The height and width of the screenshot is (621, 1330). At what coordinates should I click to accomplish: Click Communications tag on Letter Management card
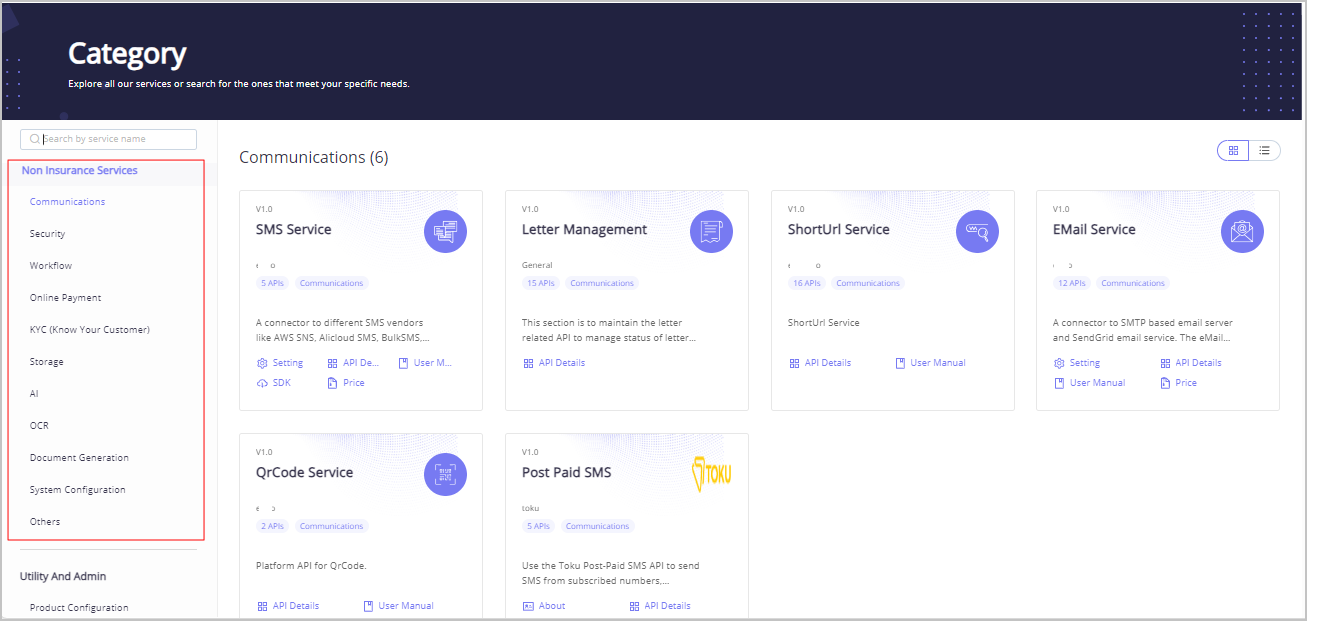point(602,284)
